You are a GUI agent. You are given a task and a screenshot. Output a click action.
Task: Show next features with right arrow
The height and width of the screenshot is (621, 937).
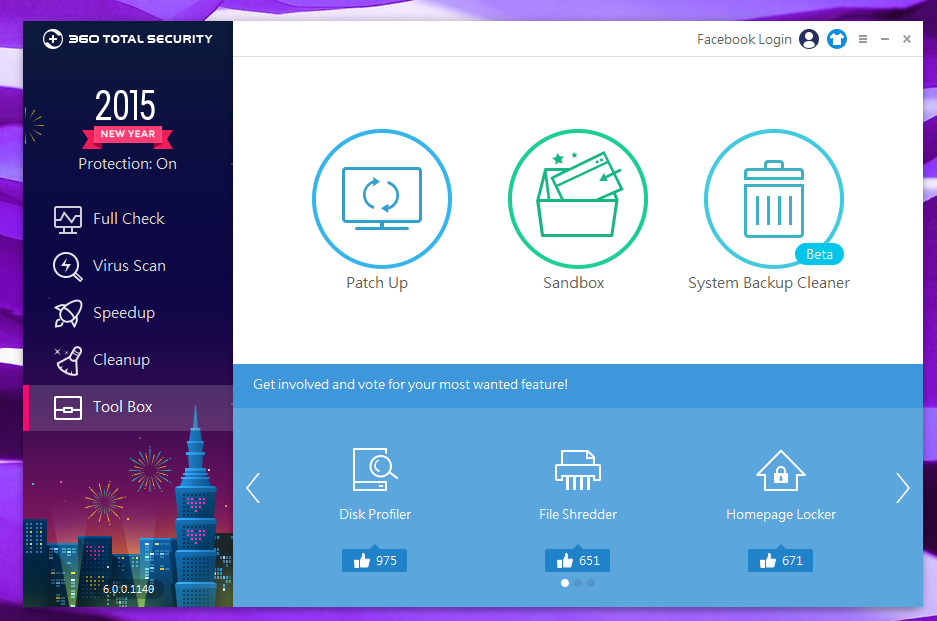pyautogui.click(x=902, y=488)
